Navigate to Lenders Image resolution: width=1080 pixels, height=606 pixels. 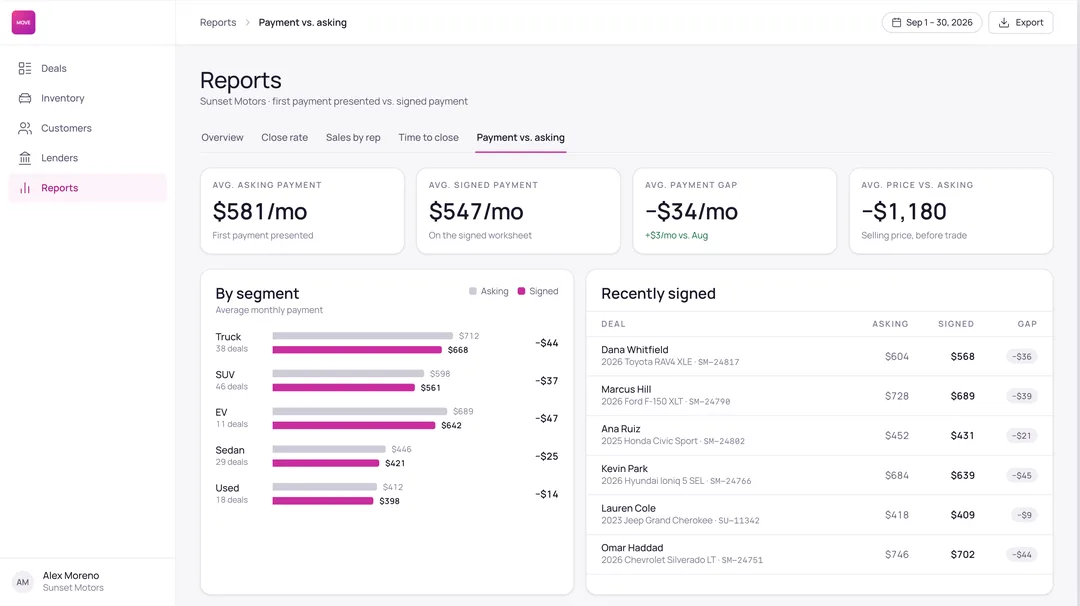click(x=87, y=158)
